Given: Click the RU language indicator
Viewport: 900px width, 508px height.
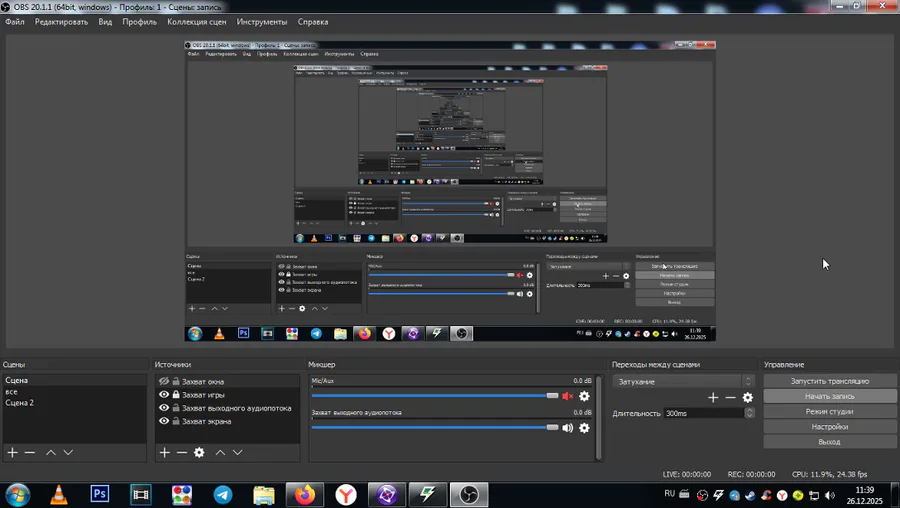Looking at the screenshot, I should pyautogui.click(x=669, y=494).
